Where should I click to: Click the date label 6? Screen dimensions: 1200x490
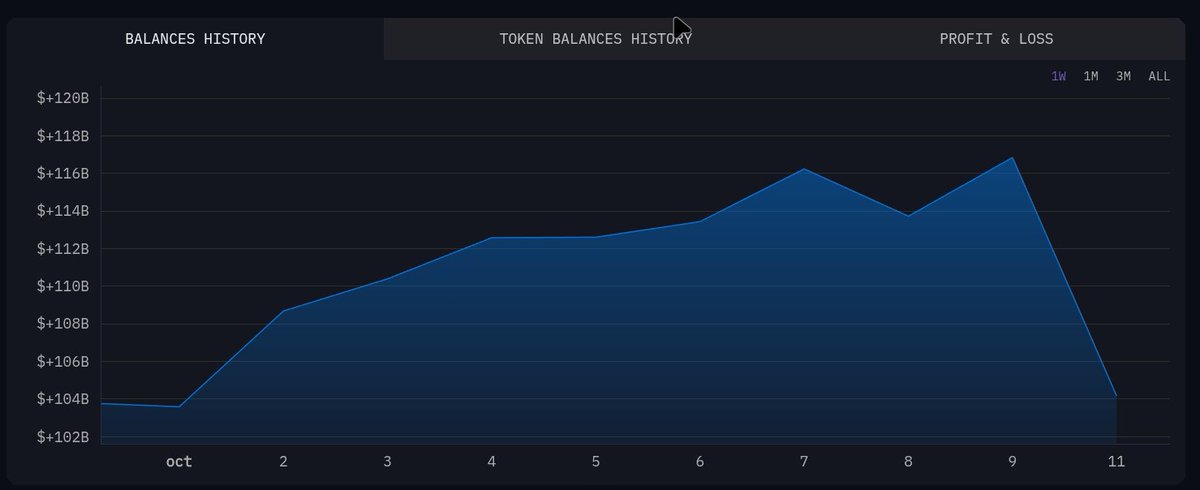click(x=700, y=462)
